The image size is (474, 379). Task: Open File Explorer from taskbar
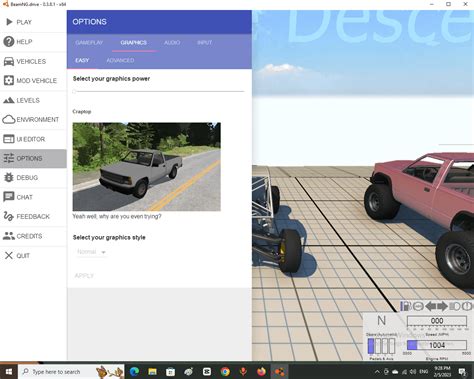coord(152,371)
